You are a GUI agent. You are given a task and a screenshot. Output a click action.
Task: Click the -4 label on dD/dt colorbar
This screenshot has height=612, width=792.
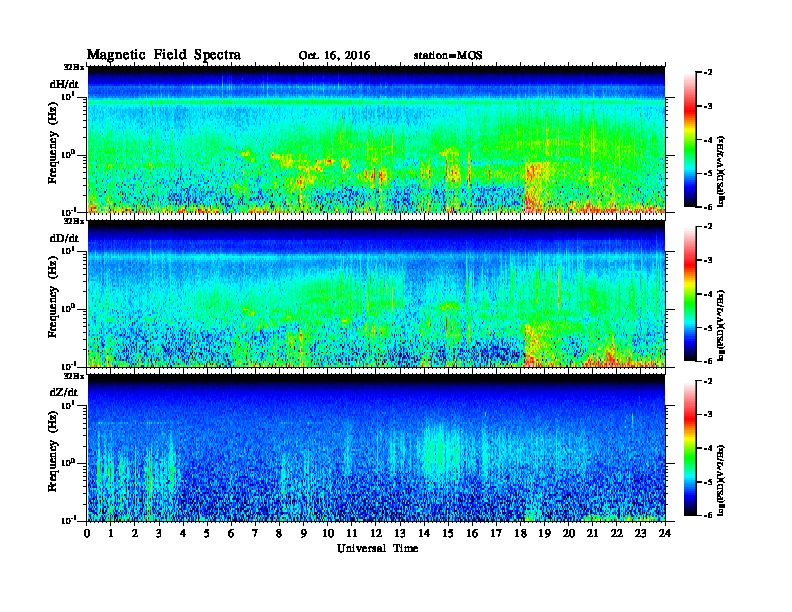click(708, 294)
